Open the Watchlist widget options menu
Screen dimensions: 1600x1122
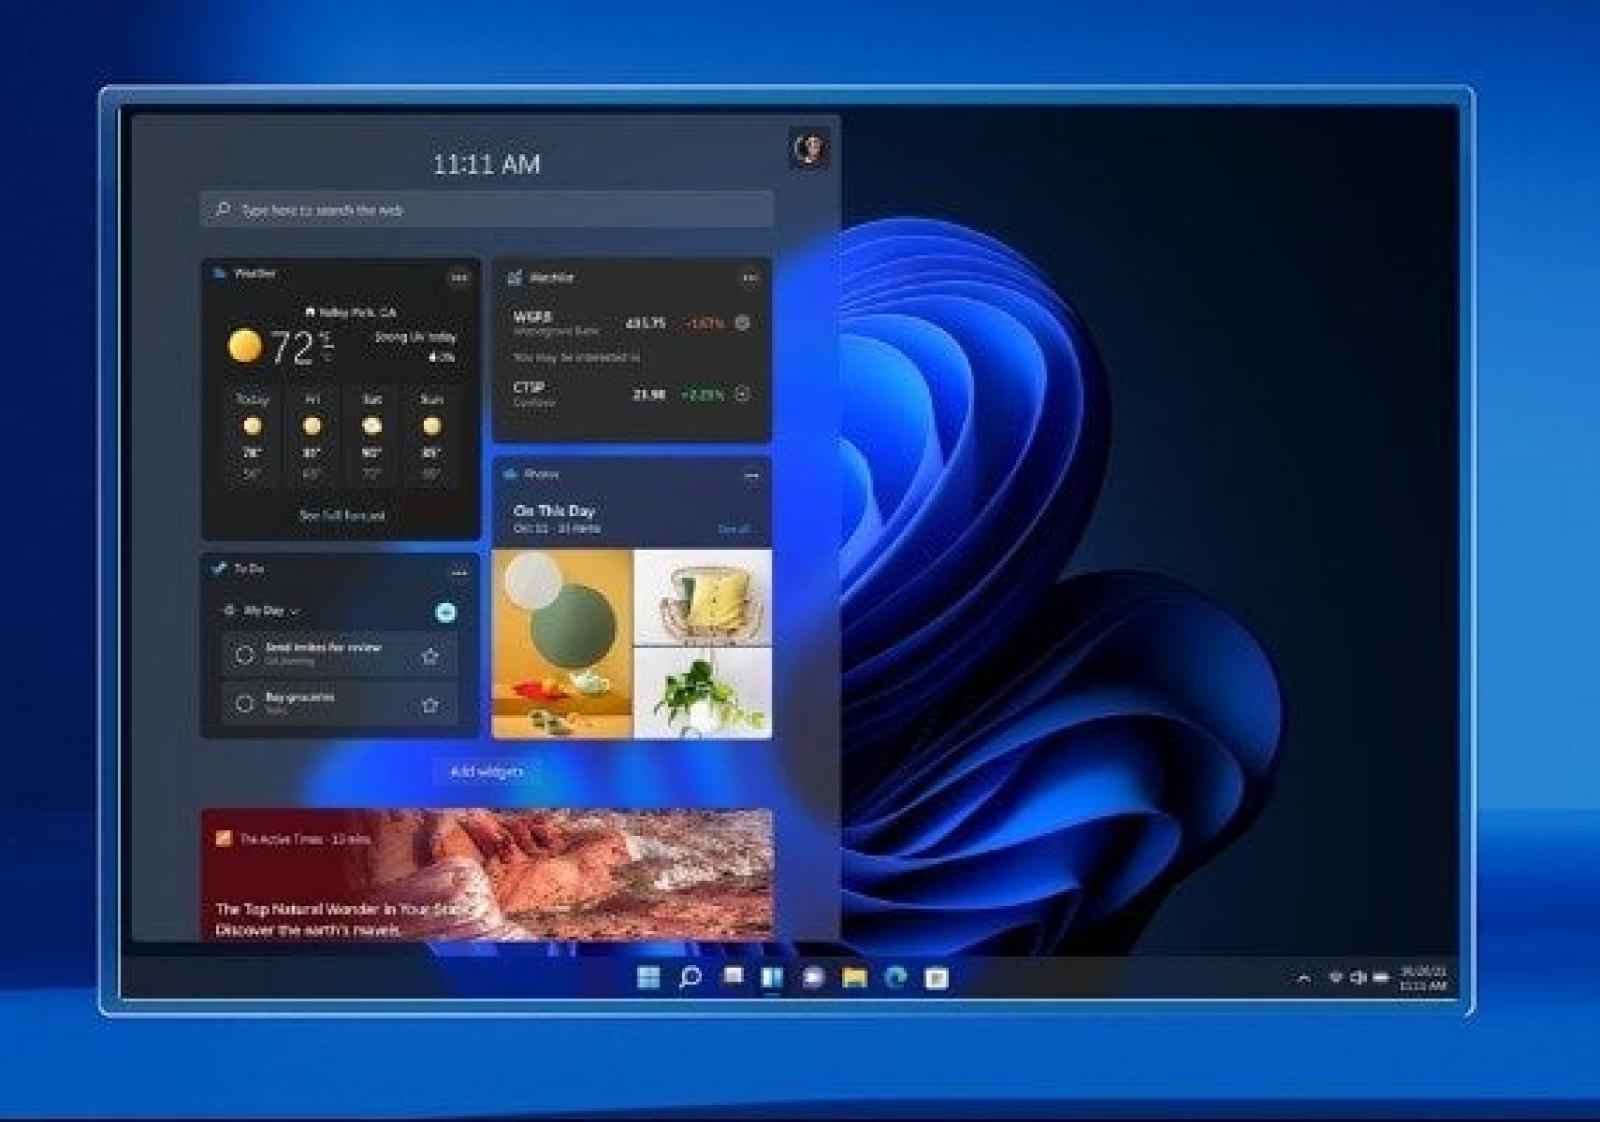click(x=750, y=278)
